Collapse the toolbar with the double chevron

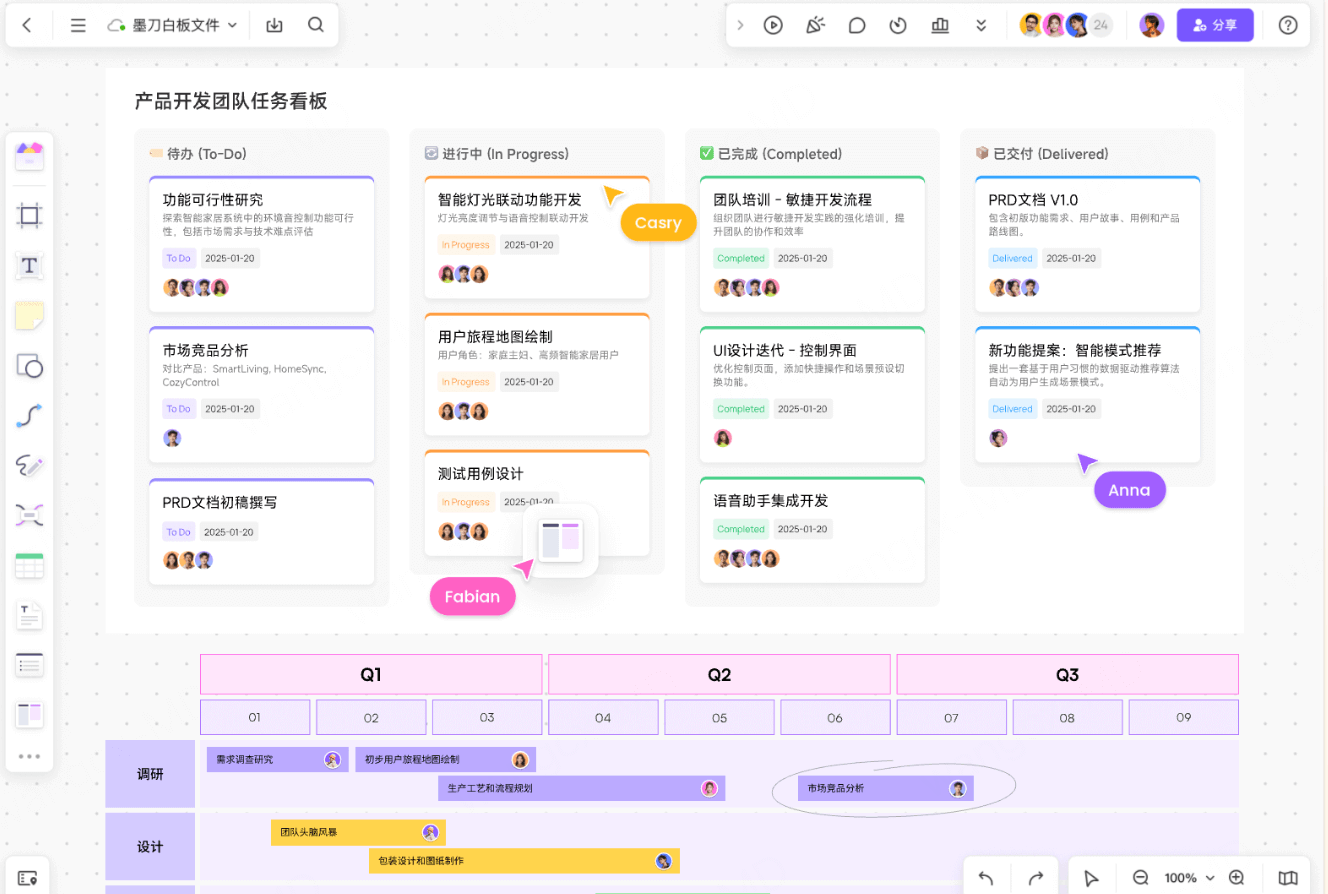(x=981, y=25)
